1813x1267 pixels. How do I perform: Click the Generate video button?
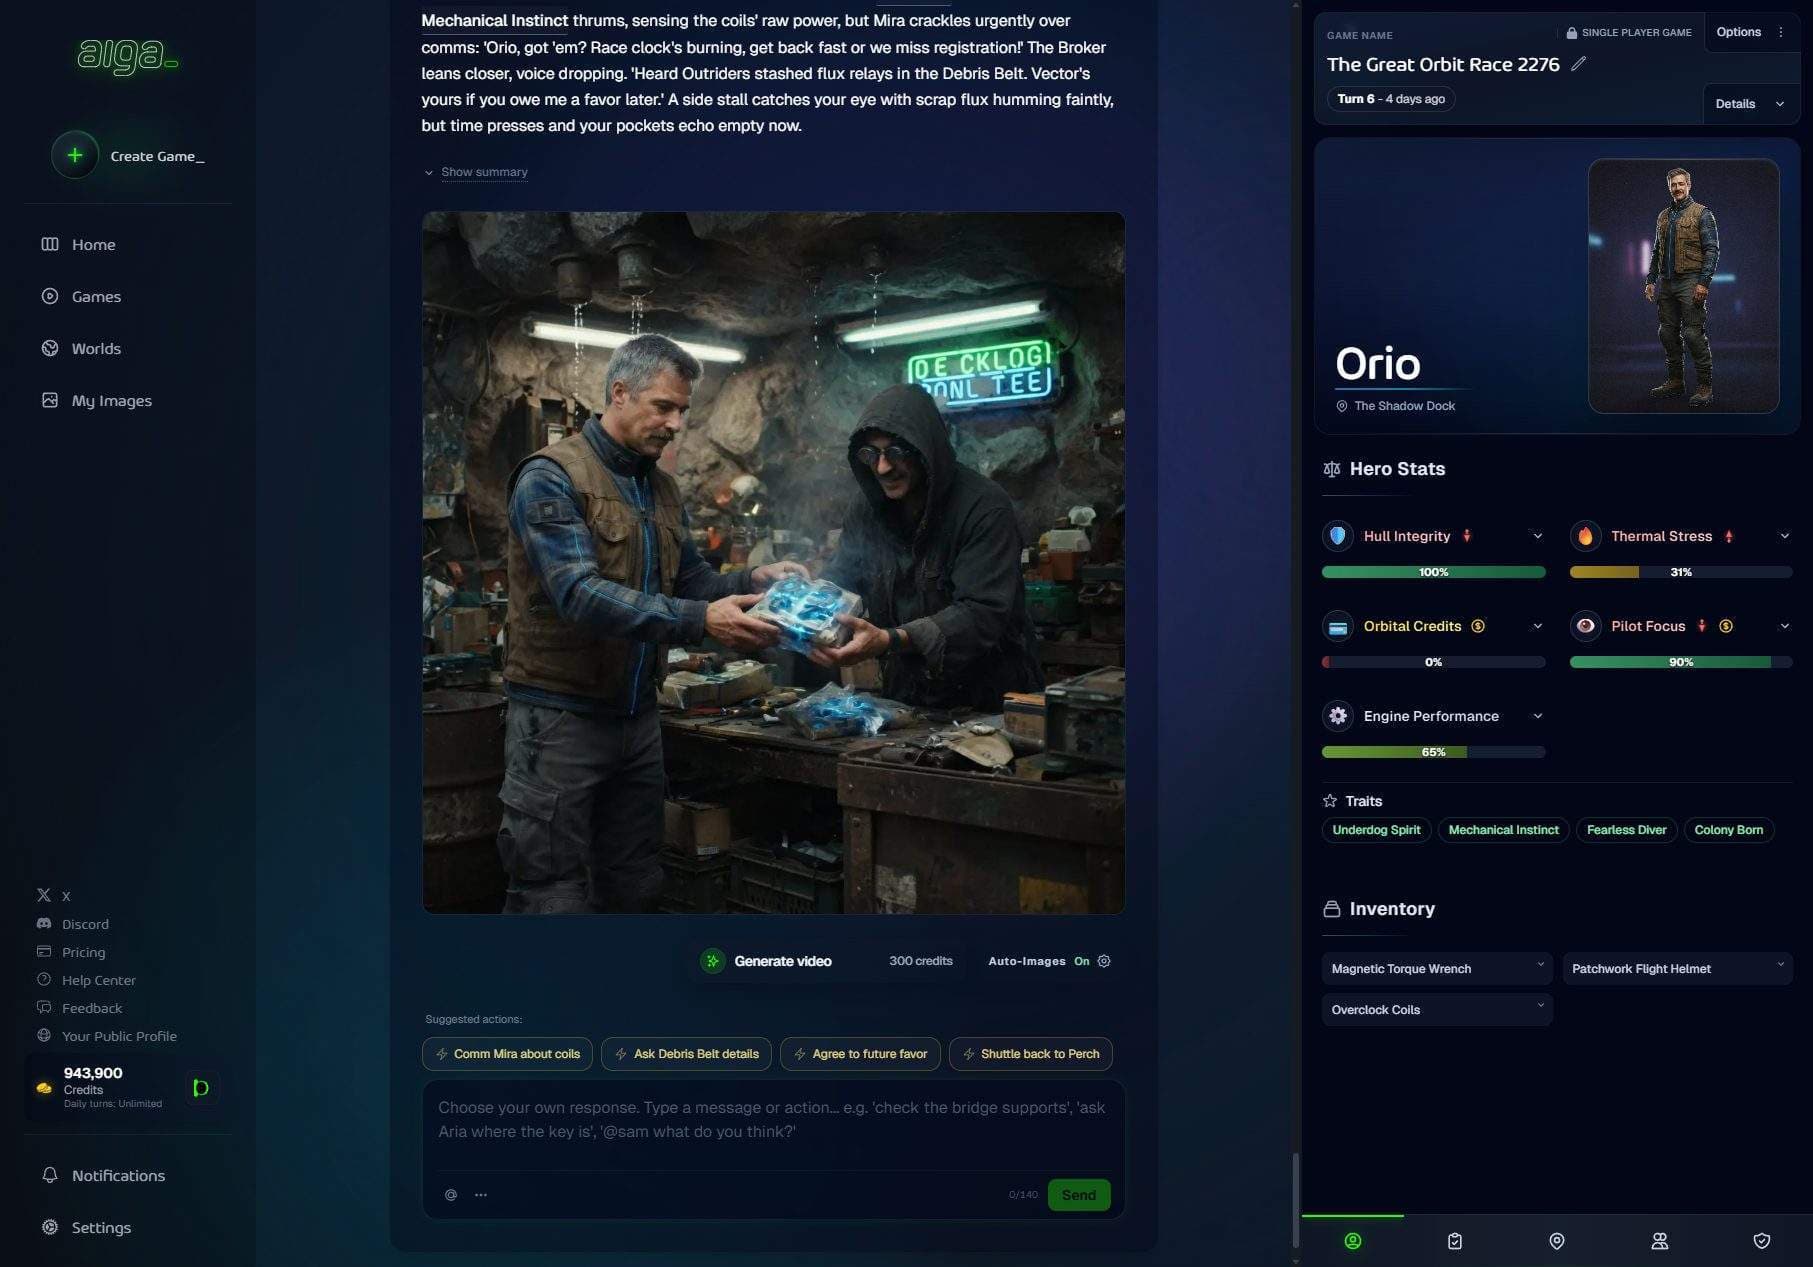pos(768,961)
